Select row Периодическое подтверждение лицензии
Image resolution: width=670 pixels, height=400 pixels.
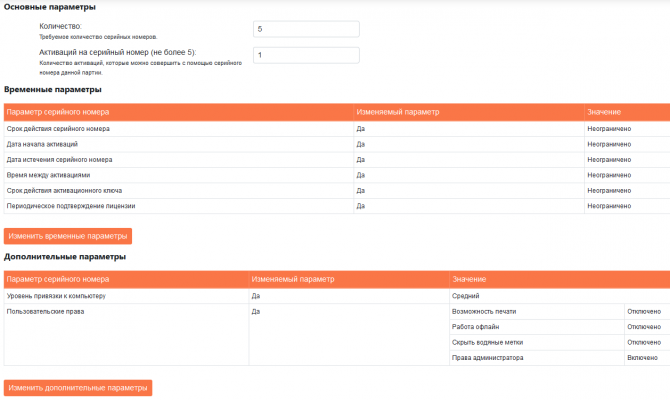337,206
